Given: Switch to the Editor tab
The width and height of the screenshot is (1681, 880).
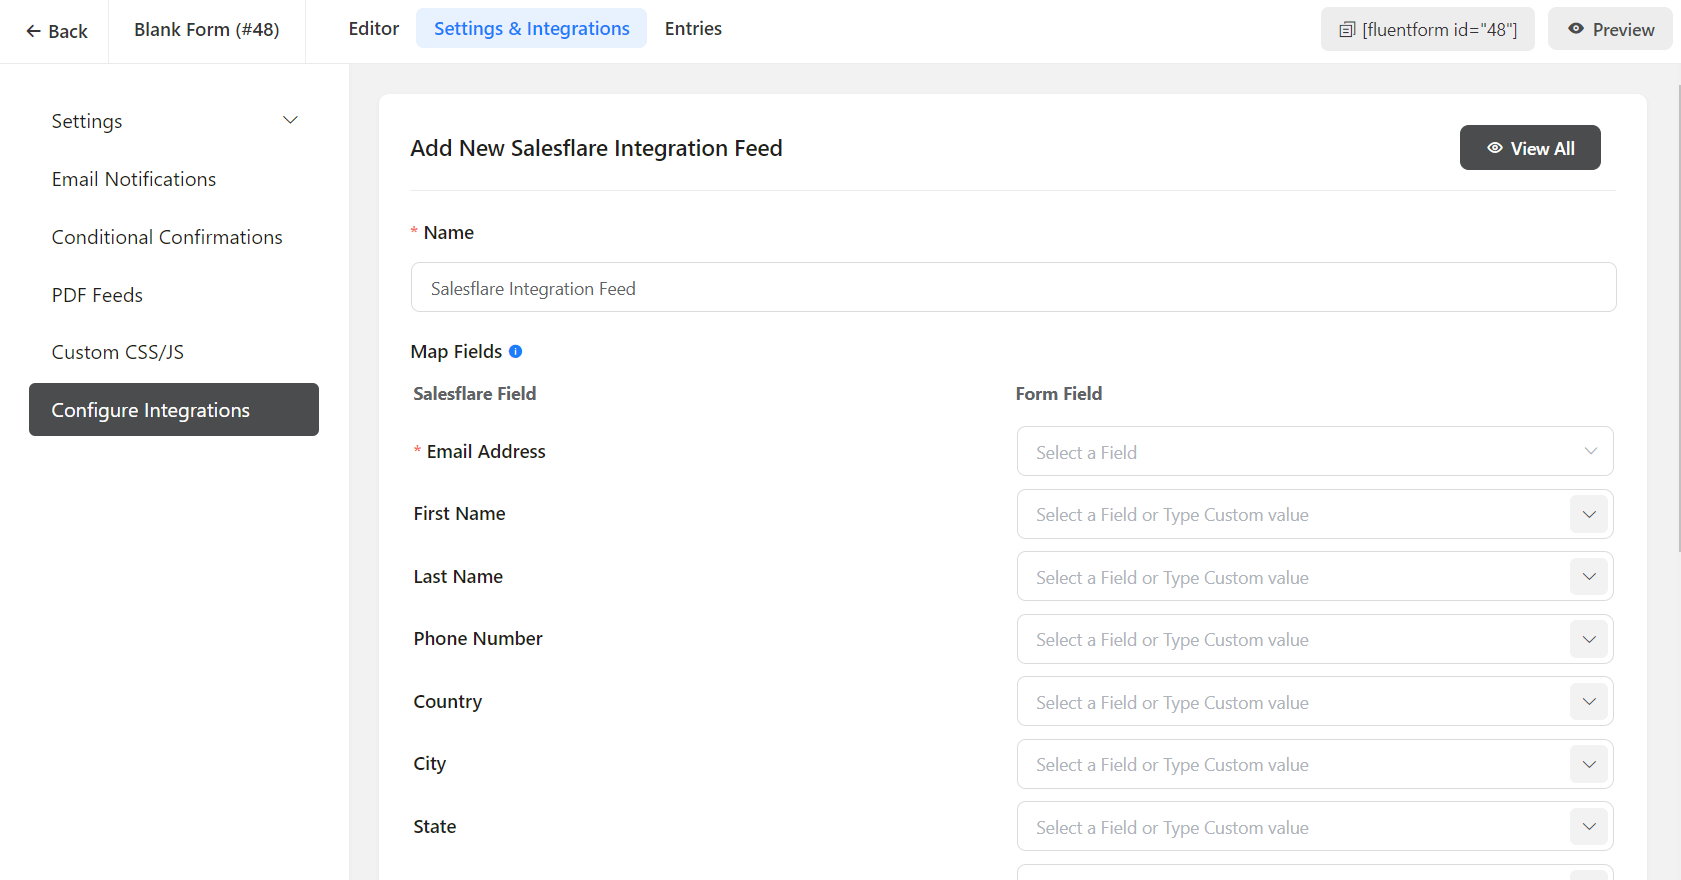Looking at the screenshot, I should [x=373, y=29].
